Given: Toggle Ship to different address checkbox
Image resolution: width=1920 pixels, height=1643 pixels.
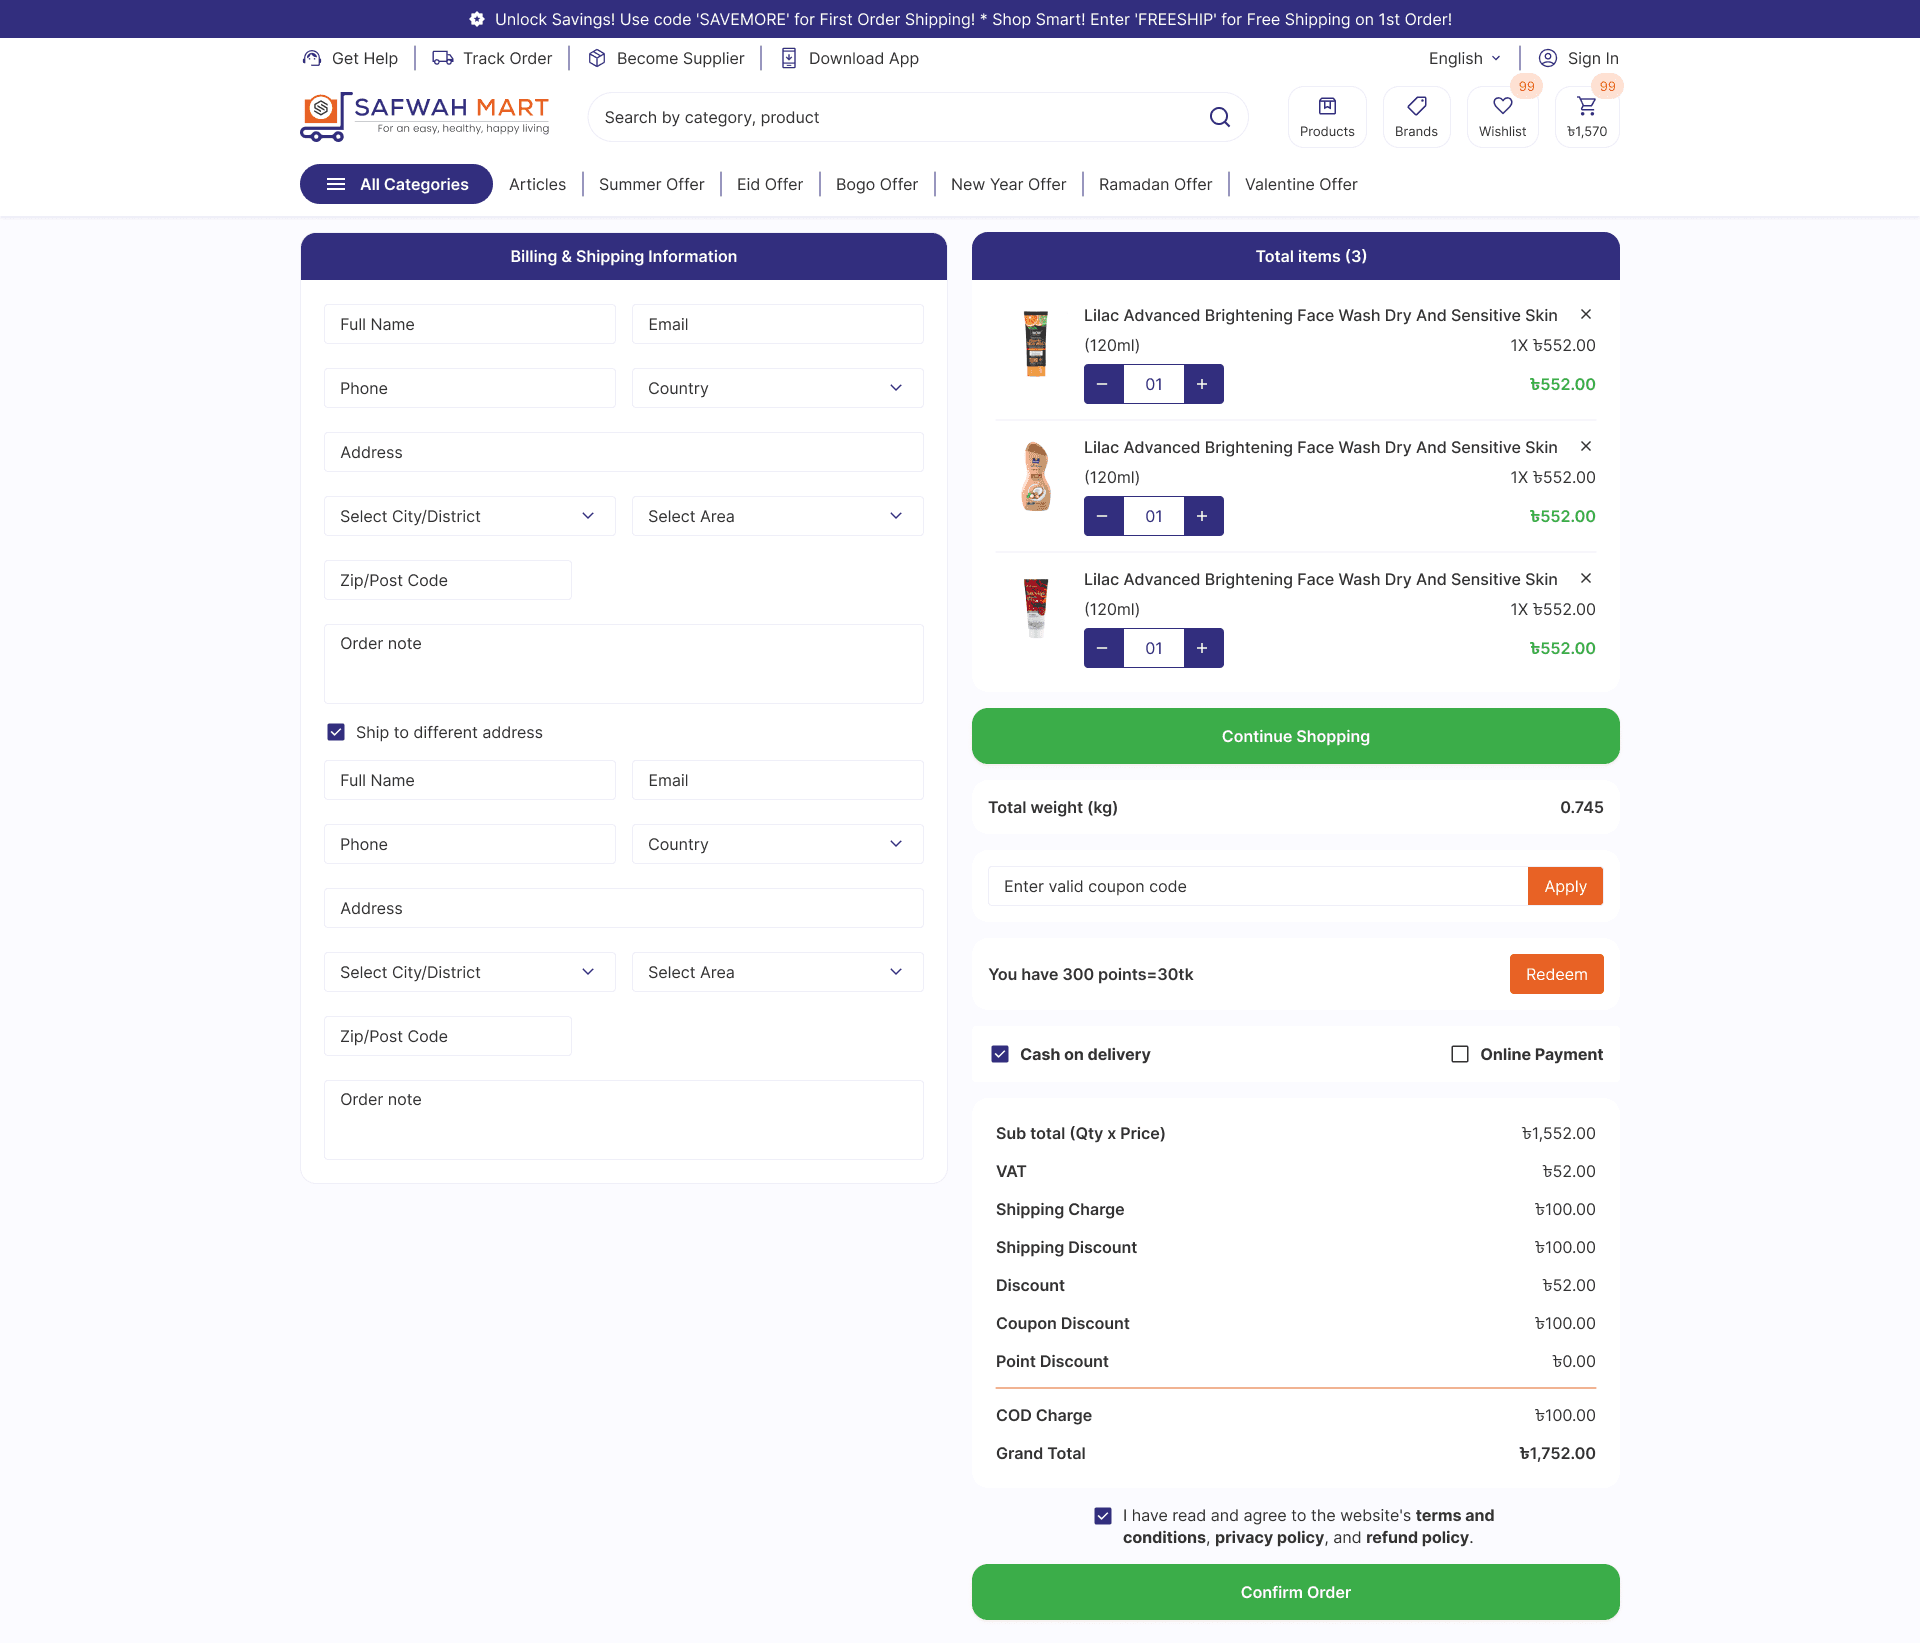Looking at the screenshot, I should click(x=336, y=732).
